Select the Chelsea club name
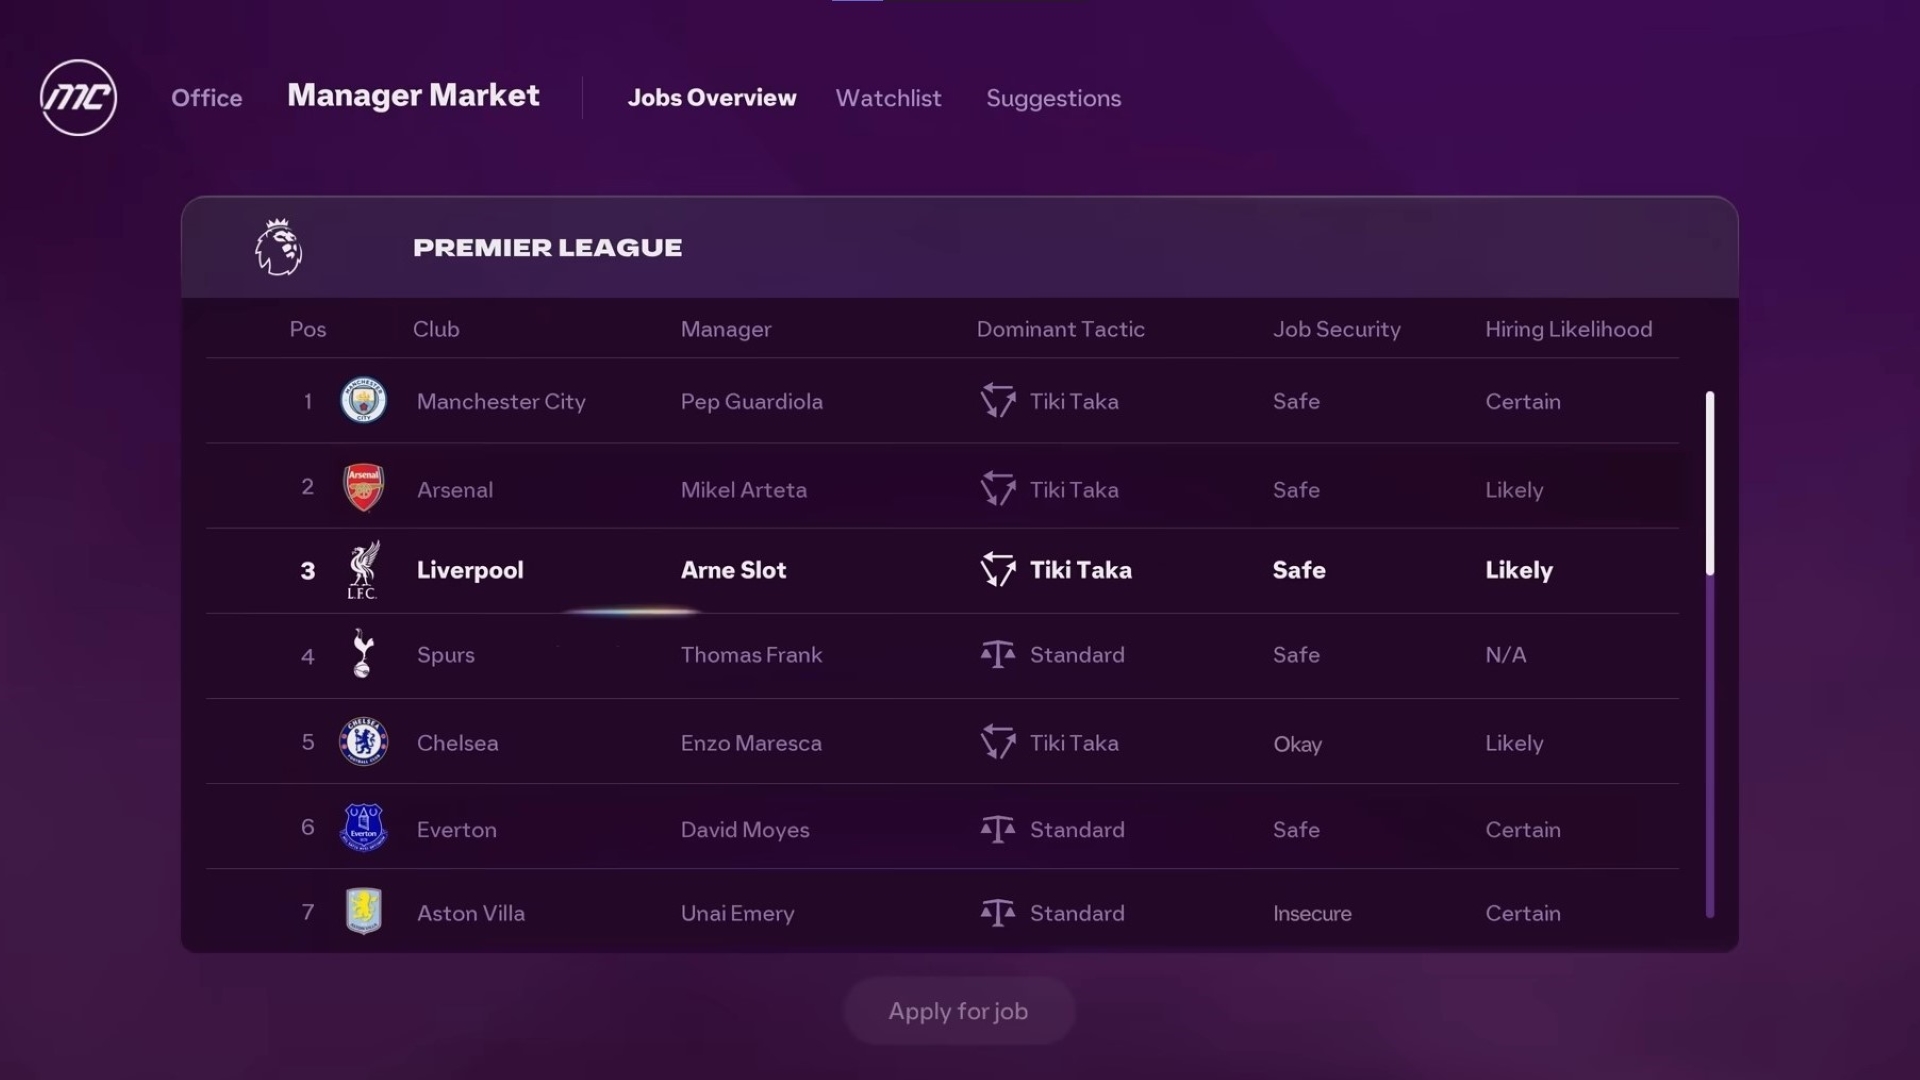Viewport: 1920px width, 1080px height. coord(457,743)
